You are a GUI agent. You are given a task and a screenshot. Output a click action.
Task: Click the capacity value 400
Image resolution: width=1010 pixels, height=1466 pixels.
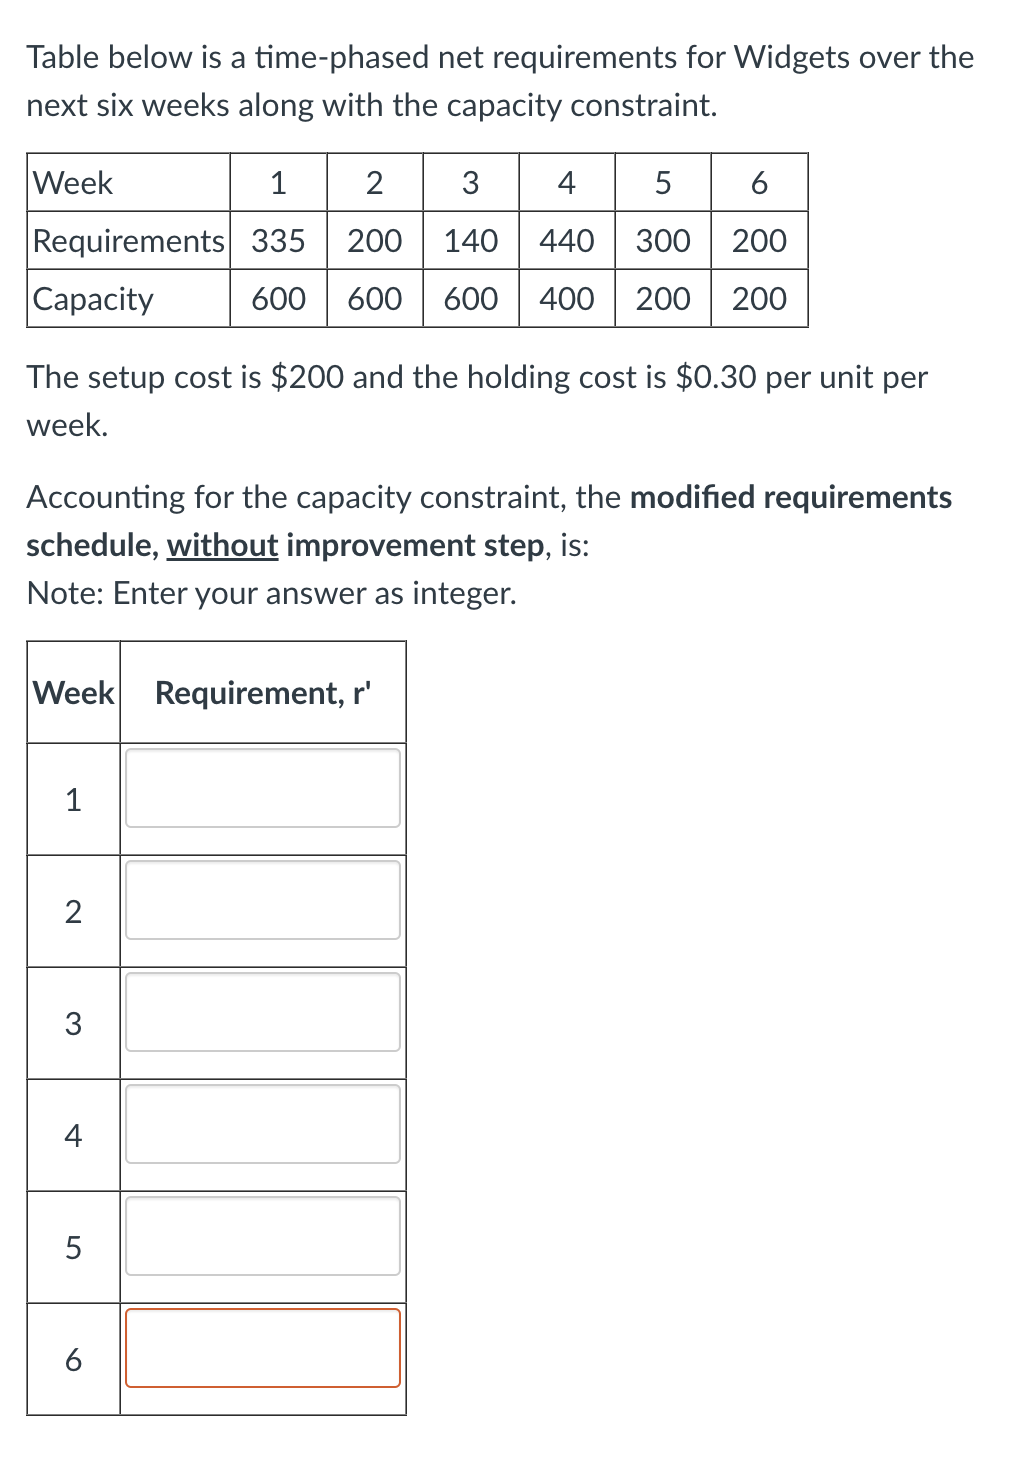pos(566,298)
